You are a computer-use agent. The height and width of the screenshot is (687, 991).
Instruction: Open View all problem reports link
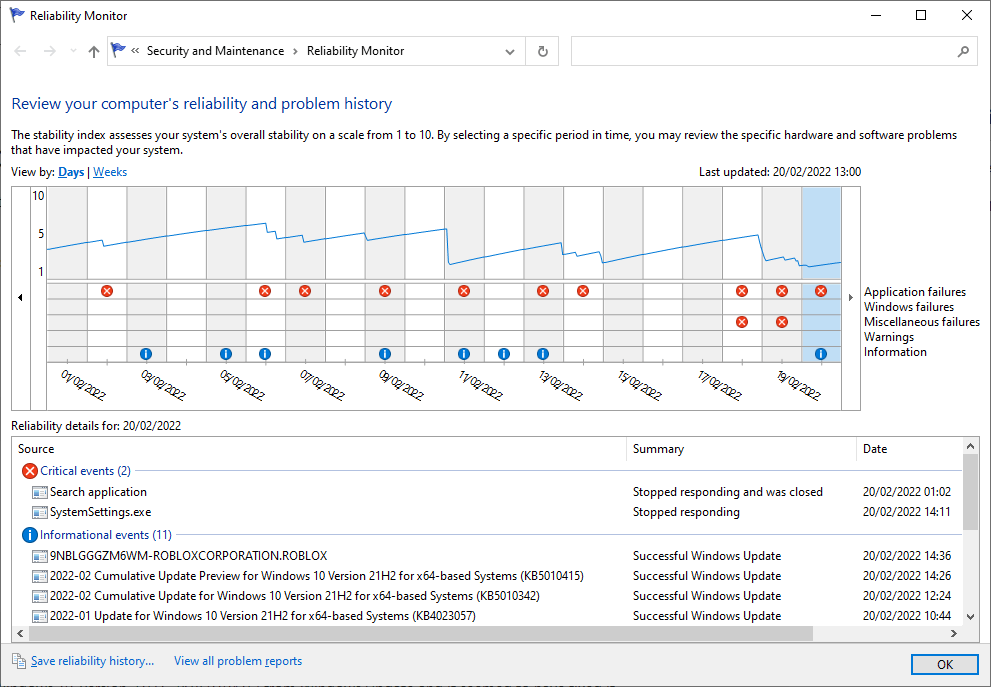[x=238, y=661]
